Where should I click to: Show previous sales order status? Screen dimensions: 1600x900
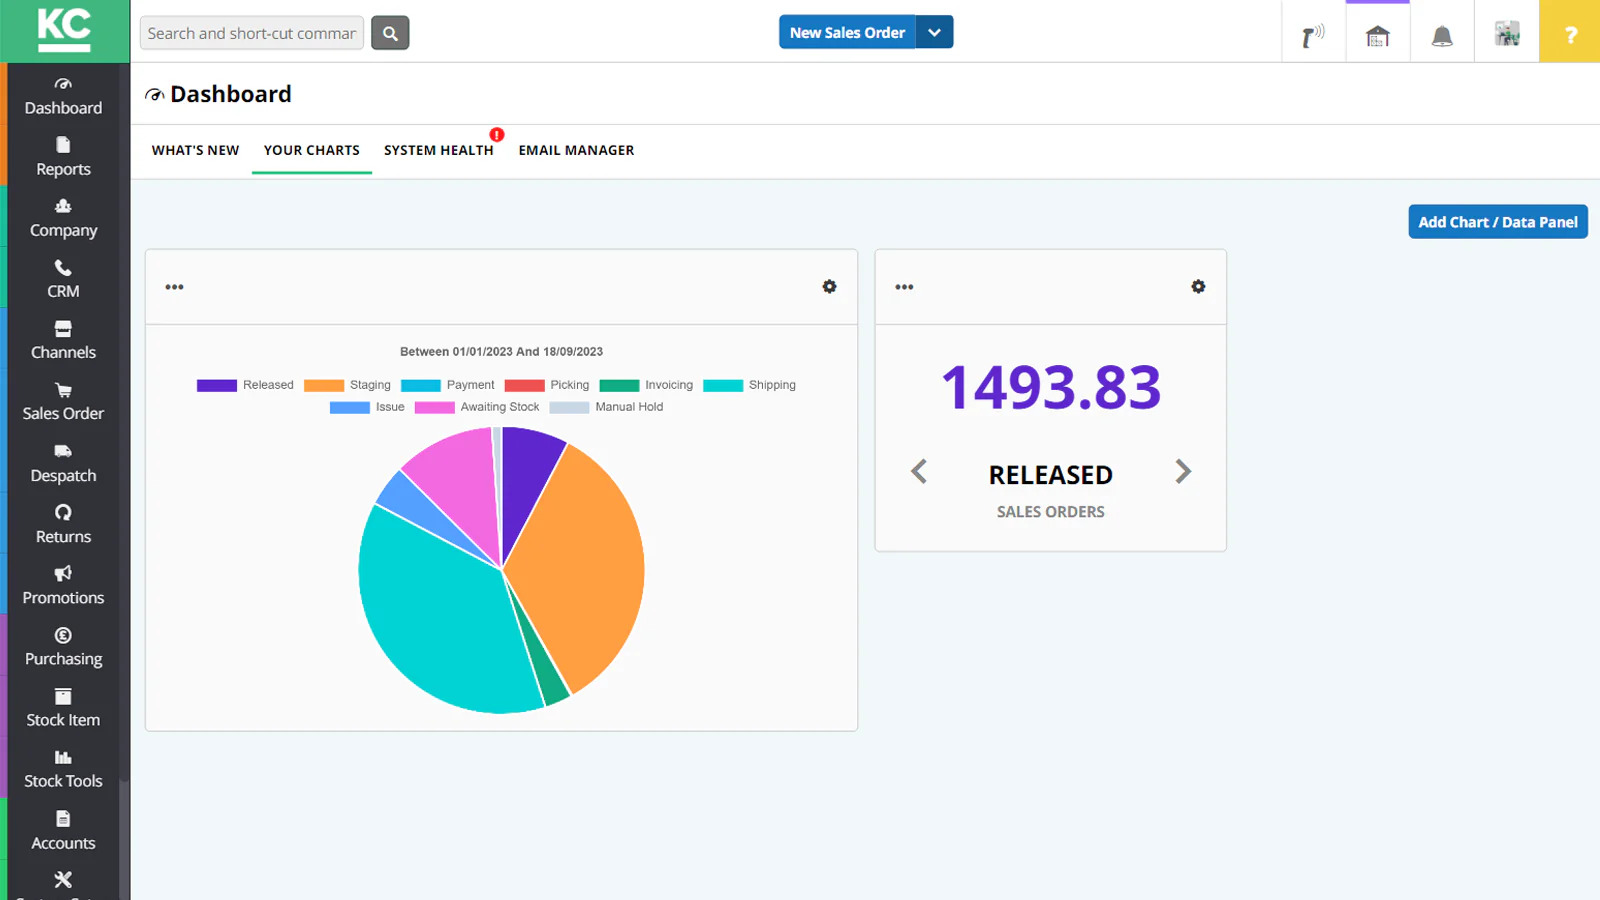tap(919, 471)
